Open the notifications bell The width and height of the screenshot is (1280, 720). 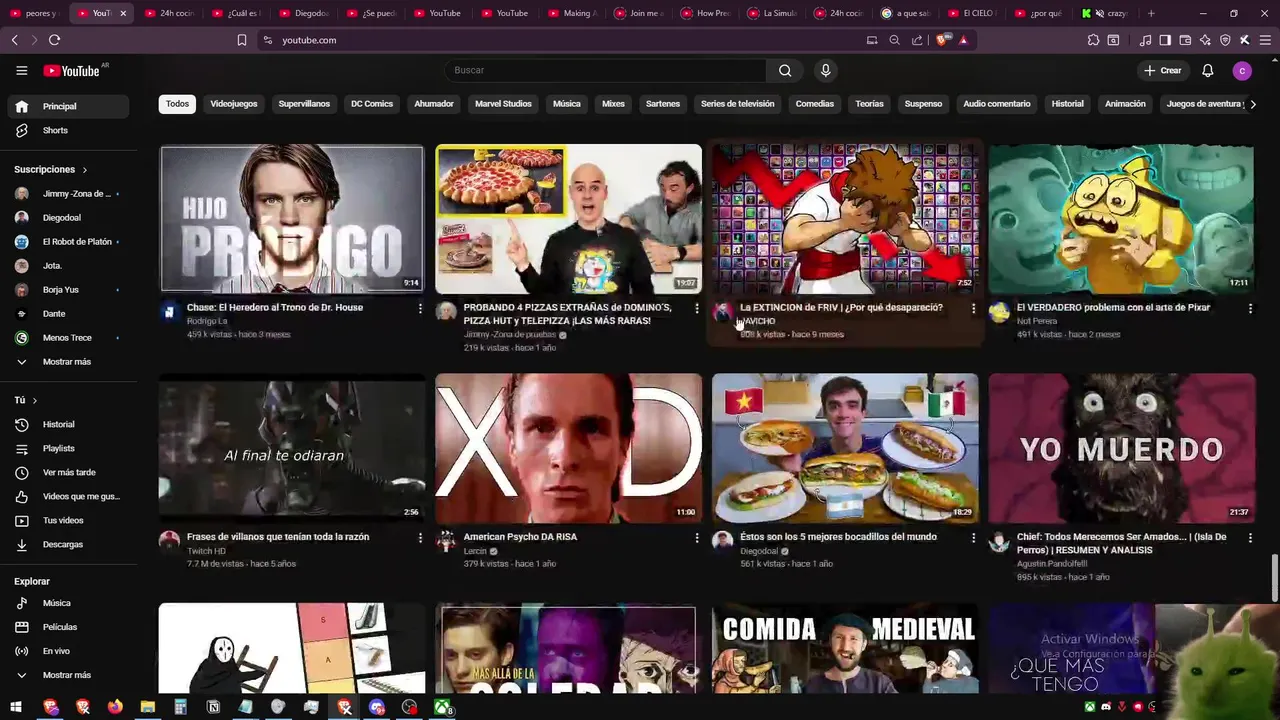1207,71
